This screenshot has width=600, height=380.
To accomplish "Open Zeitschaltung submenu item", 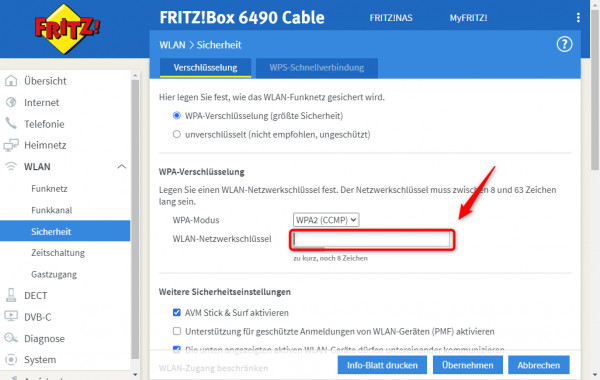I will click(58, 253).
